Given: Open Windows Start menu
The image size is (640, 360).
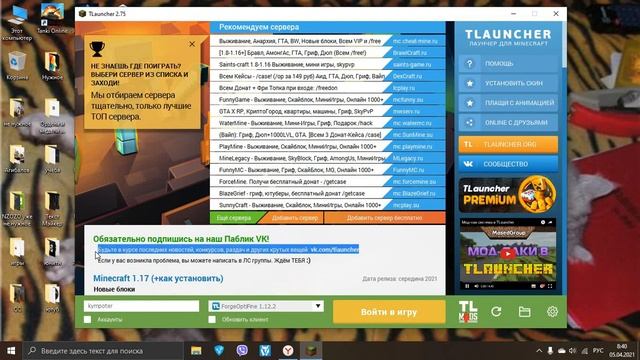Looking at the screenshot, I should pyautogui.click(x=11, y=351).
